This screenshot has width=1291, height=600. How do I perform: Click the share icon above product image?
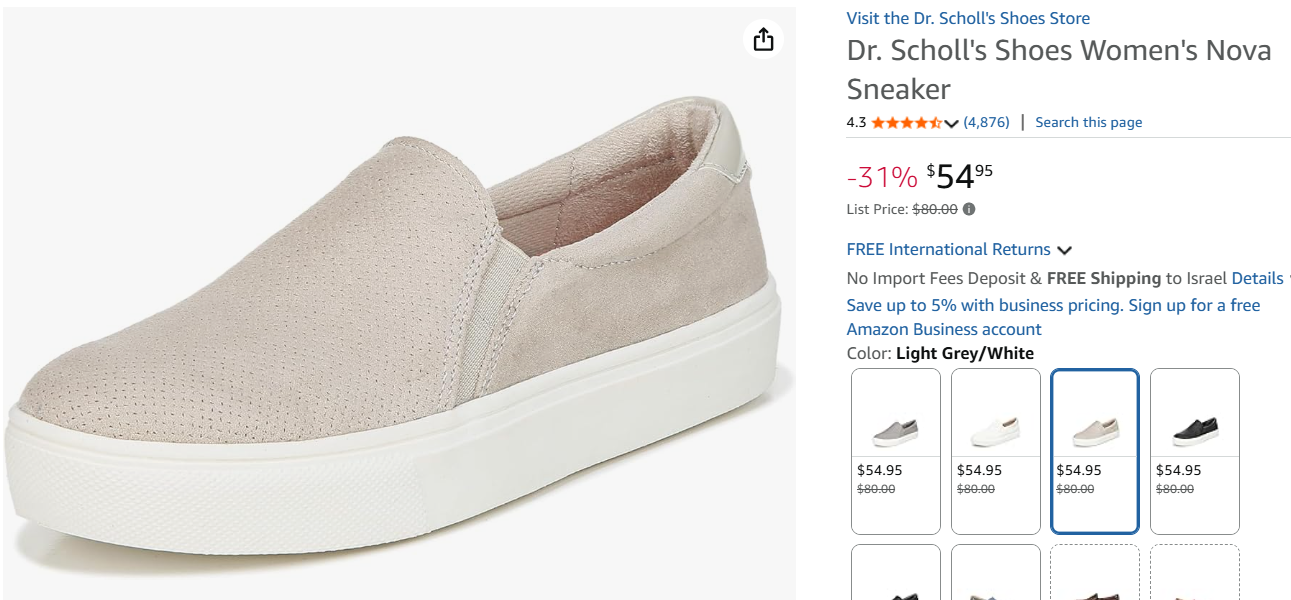point(763,39)
